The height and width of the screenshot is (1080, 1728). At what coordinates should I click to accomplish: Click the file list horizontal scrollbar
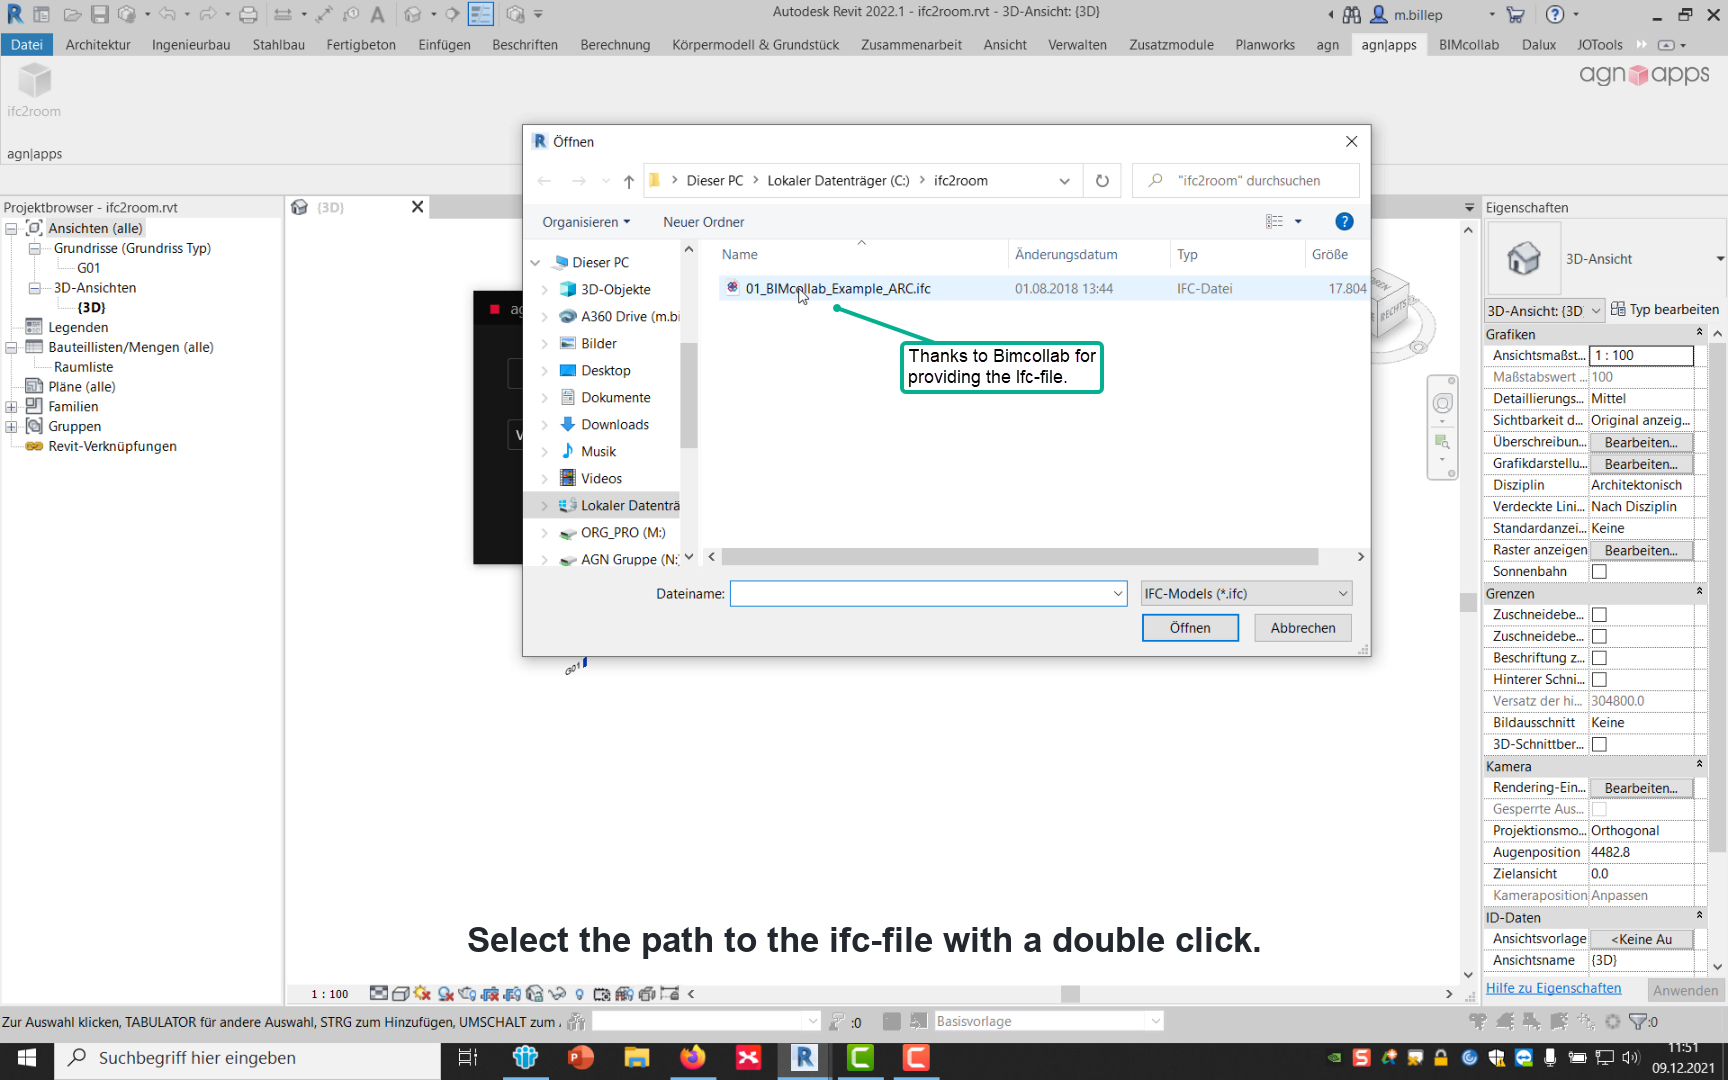tap(1019, 557)
